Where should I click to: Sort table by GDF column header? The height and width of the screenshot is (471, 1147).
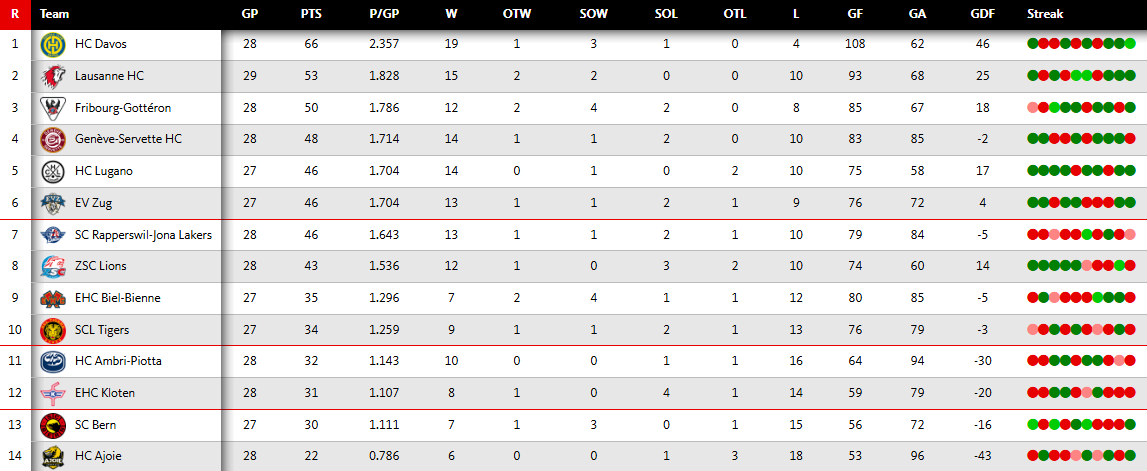[982, 14]
